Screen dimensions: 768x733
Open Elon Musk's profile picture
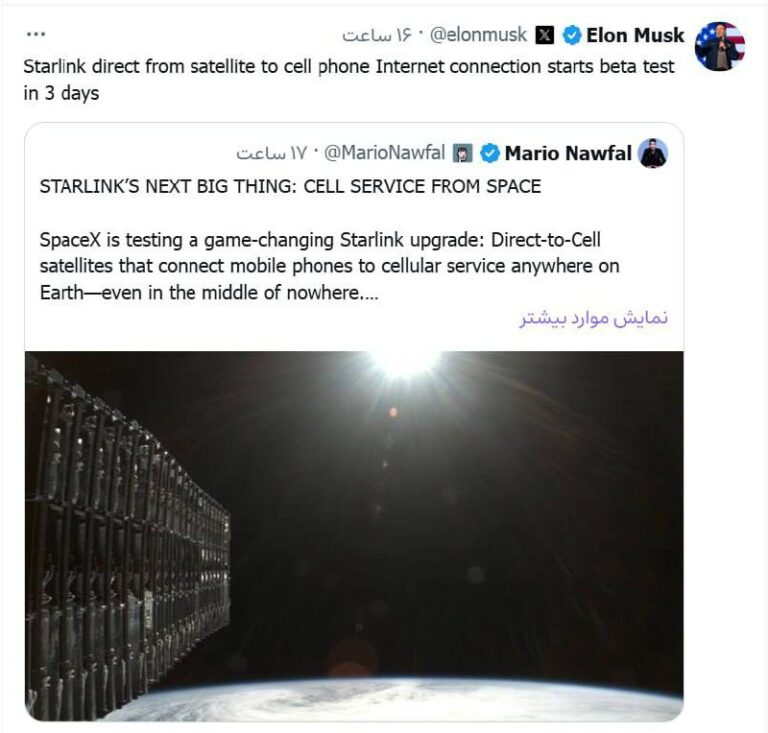(719, 46)
